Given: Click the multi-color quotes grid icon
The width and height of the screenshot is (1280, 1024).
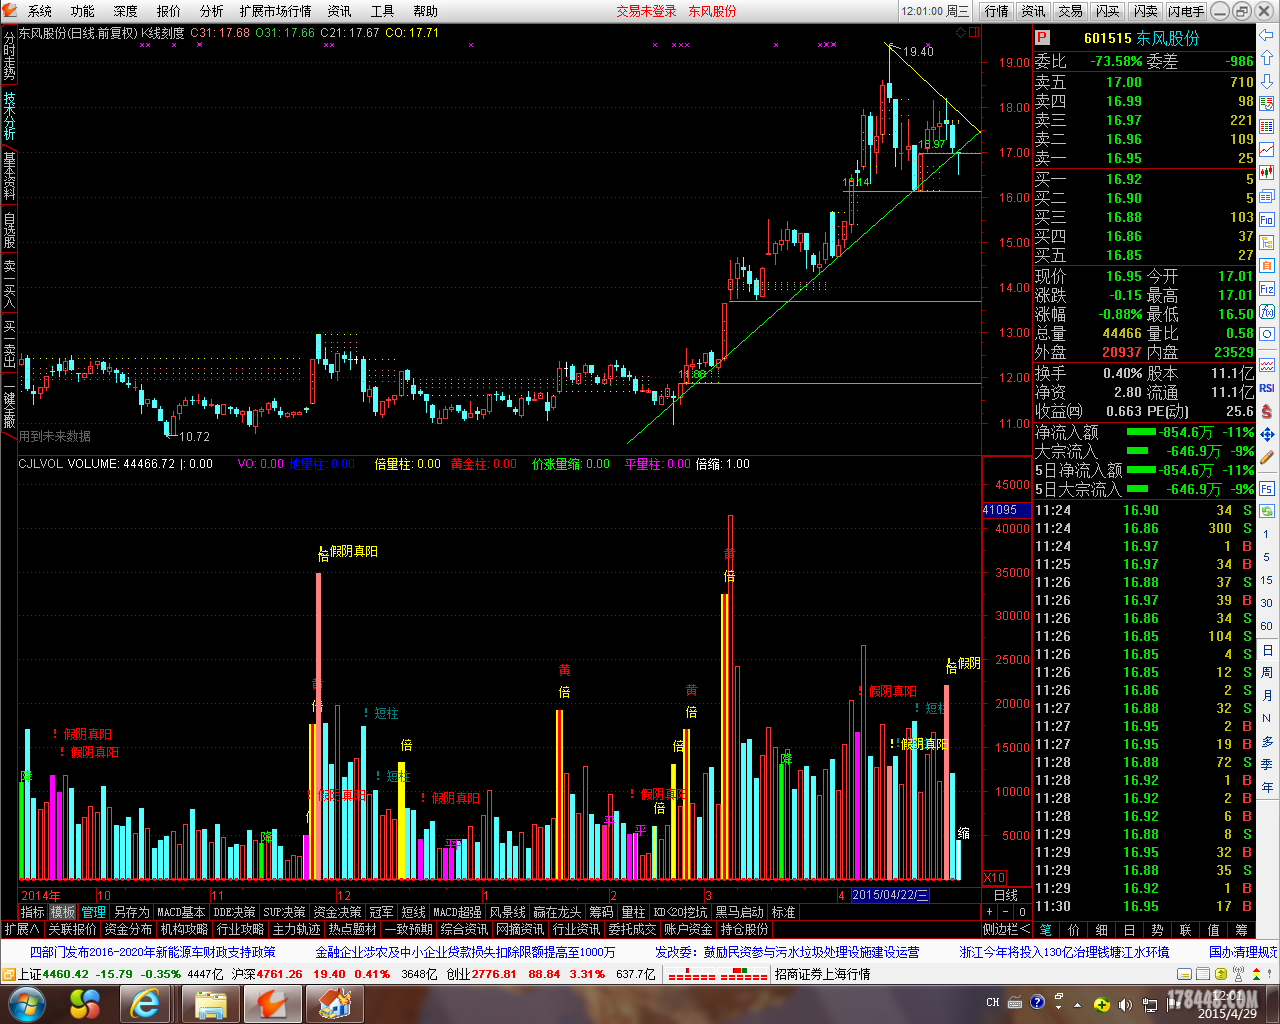Looking at the screenshot, I should coord(1267,125).
